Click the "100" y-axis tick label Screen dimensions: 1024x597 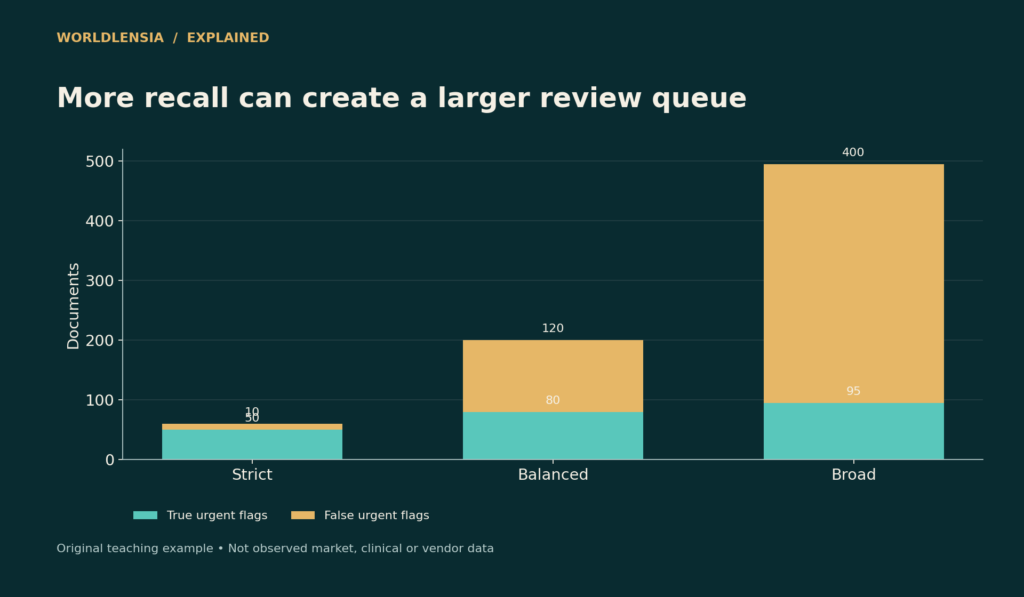pos(100,400)
